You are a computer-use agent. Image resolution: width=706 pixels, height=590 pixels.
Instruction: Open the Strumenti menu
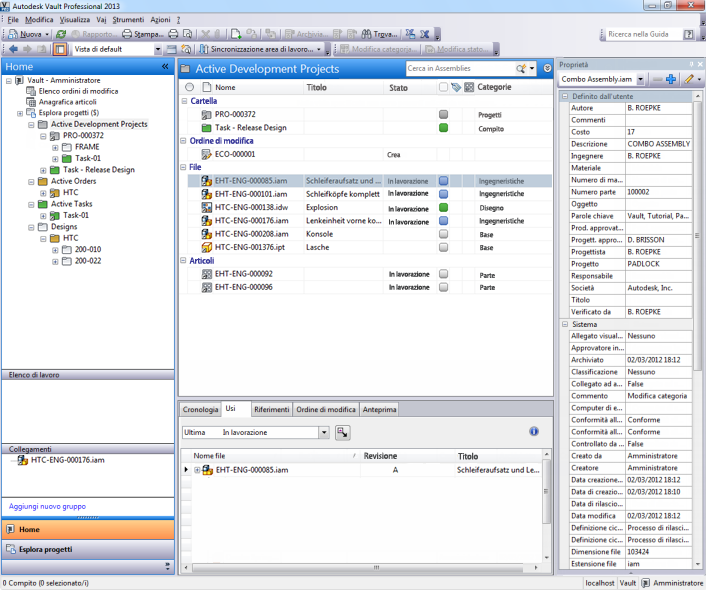click(128, 20)
